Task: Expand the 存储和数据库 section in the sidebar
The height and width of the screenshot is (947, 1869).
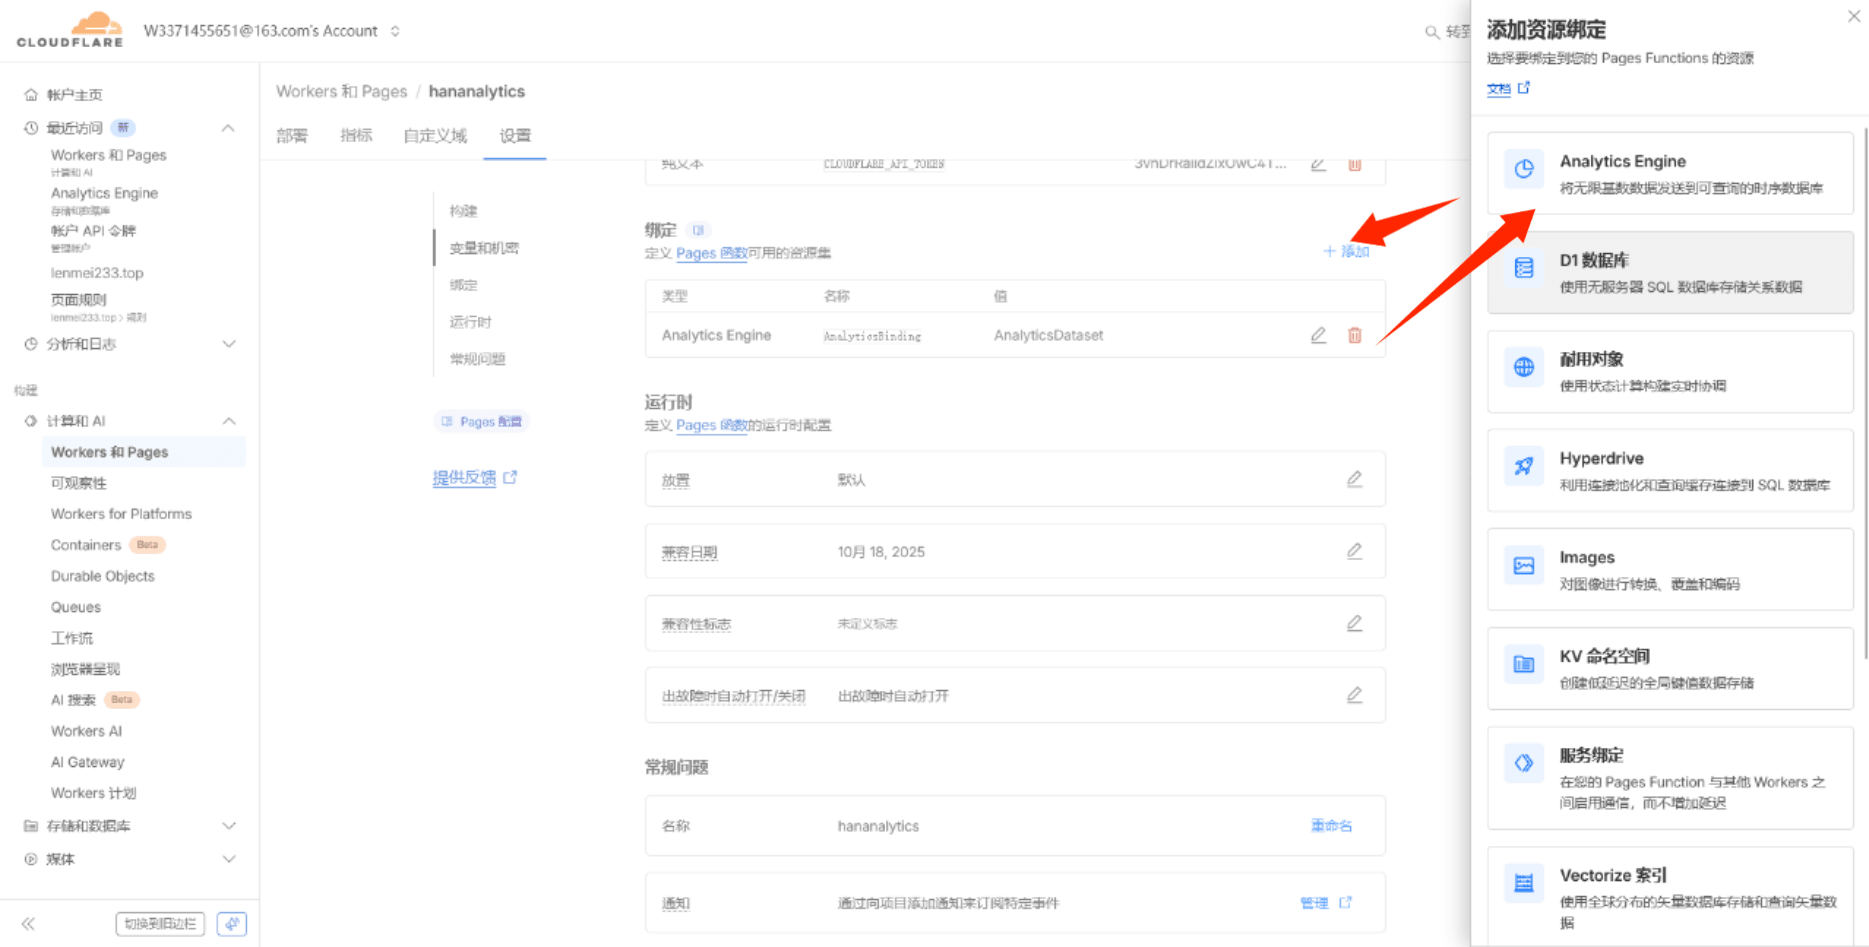Action: pos(228,826)
